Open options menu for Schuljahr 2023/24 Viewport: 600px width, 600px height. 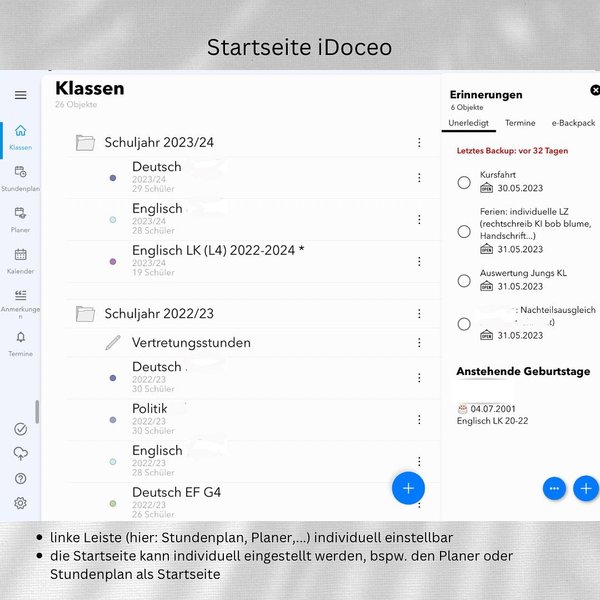[419, 143]
